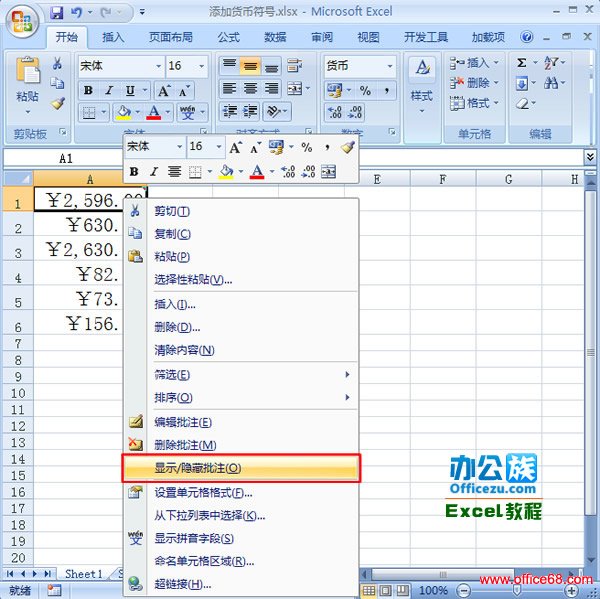Screen dimensions: 600x599
Task: Increase indent in ribbon
Action: click(x=250, y=112)
